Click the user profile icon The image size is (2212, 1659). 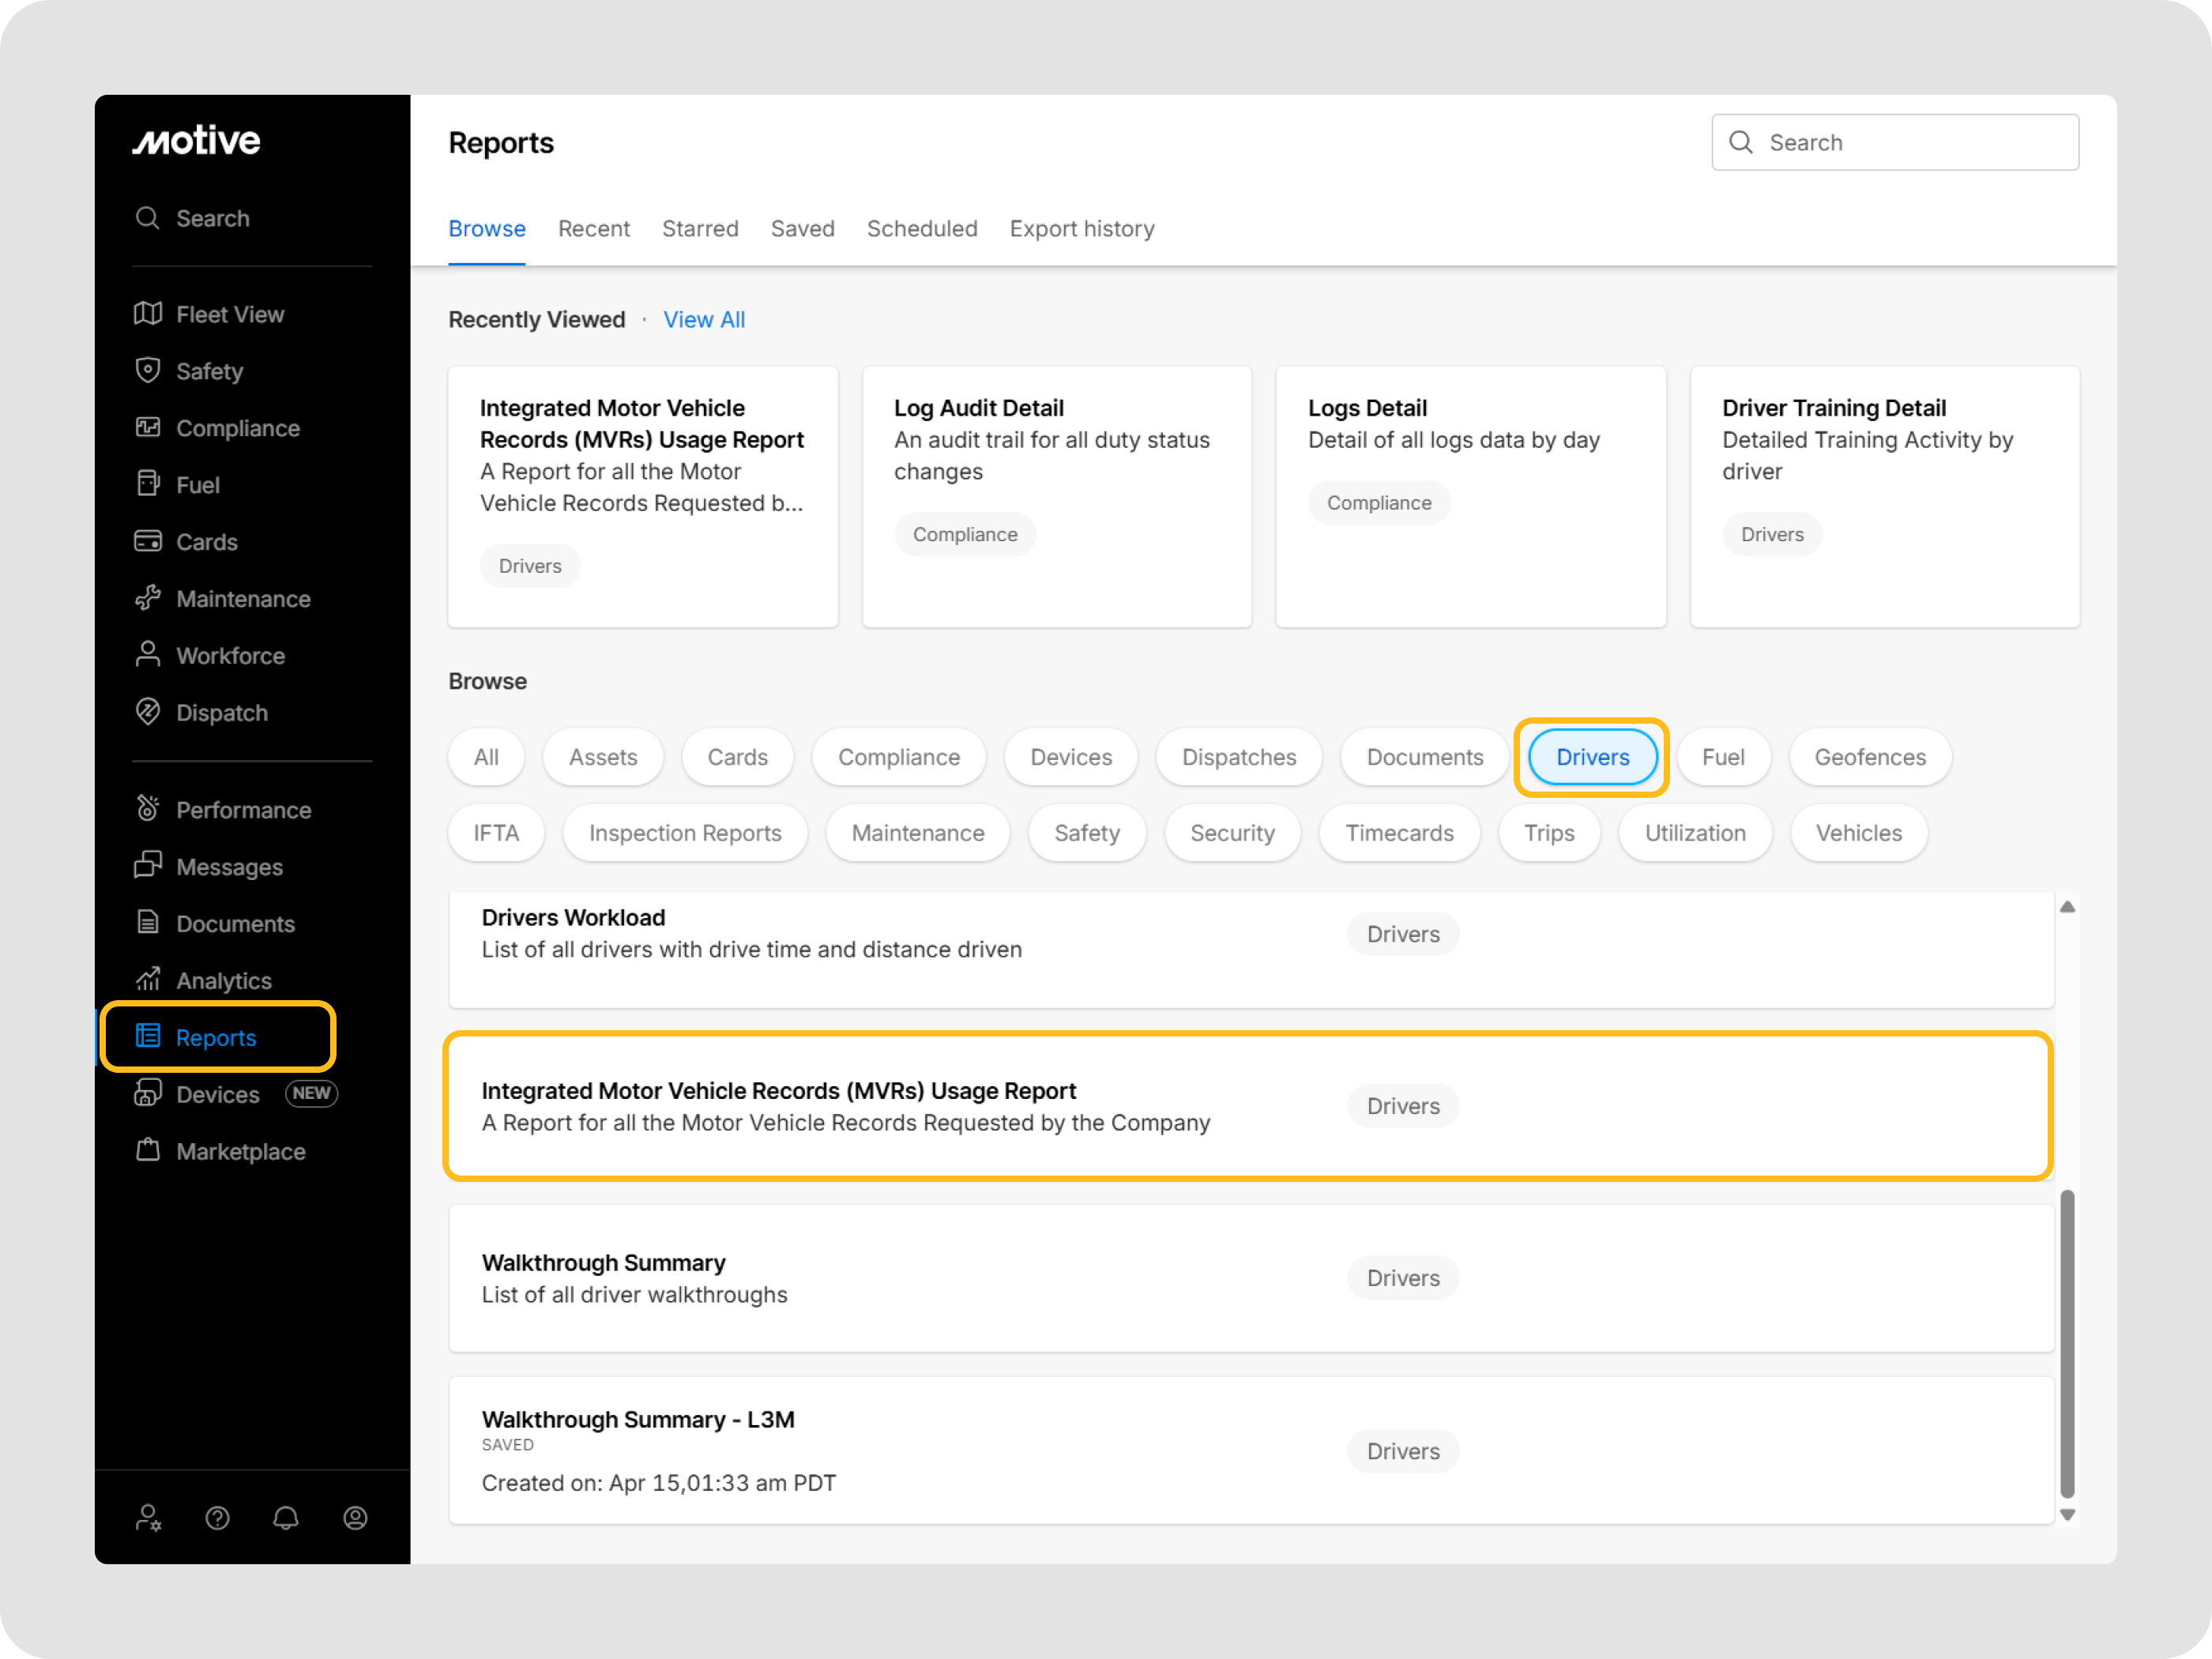pyautogui.click(x=355, y=1518)
